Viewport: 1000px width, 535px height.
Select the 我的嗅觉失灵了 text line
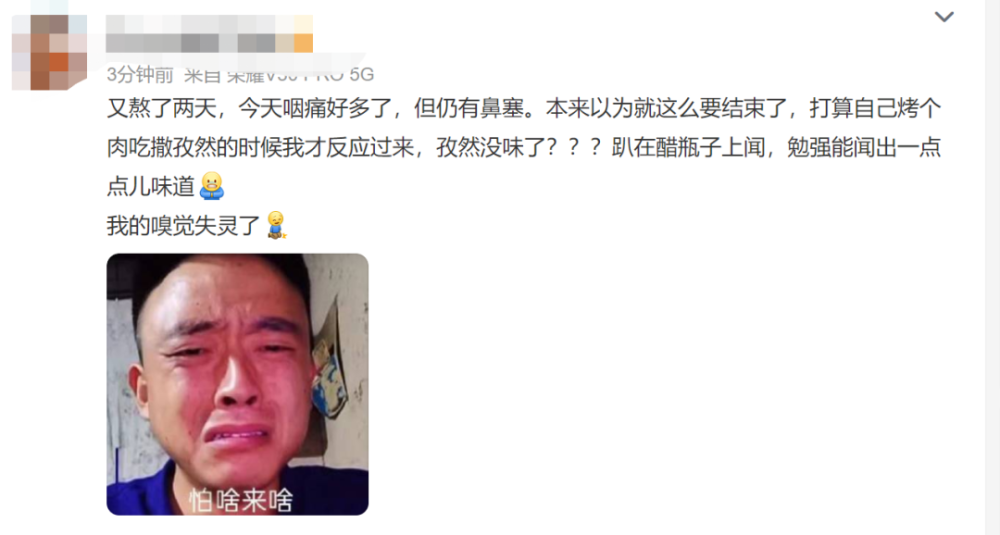[x=184, y=226]
